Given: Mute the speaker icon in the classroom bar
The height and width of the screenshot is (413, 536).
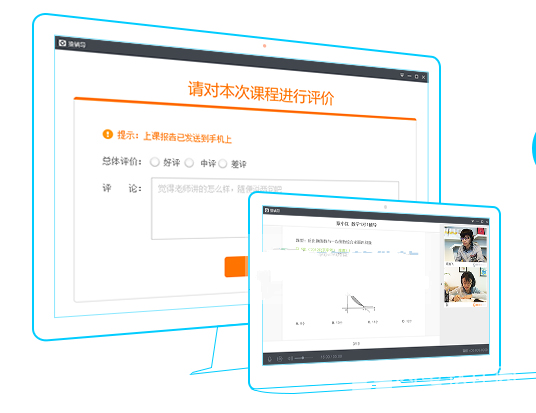Looking at the screenshot, I should [290, 358].
